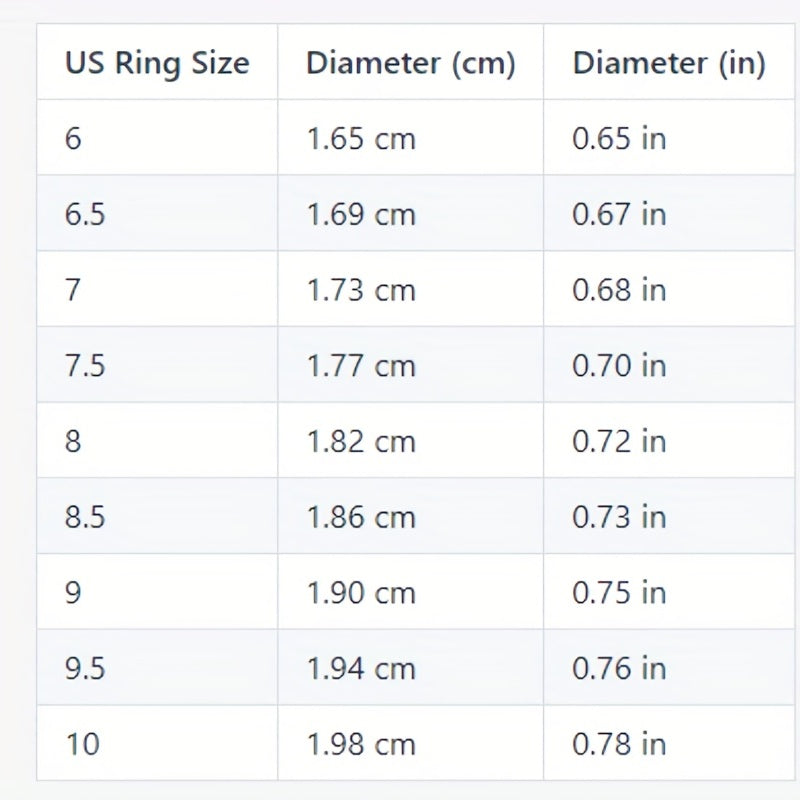
Task: Select the ring size 7 cell
Action: [157, 289]
